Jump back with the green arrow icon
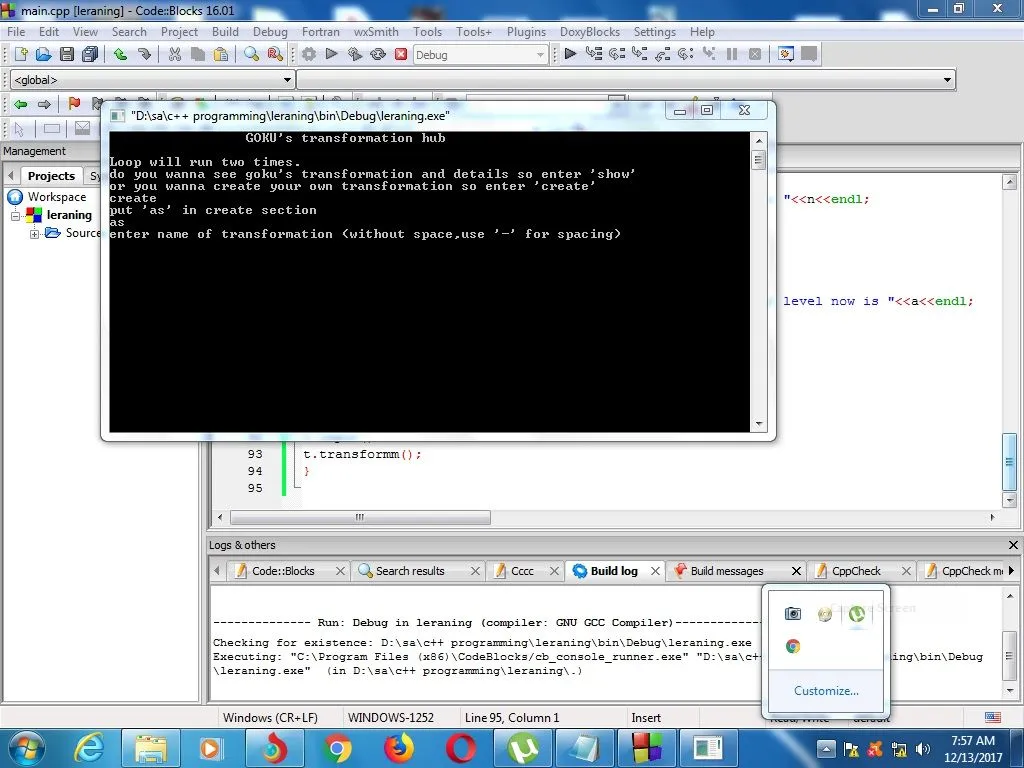 pos(20,104)
